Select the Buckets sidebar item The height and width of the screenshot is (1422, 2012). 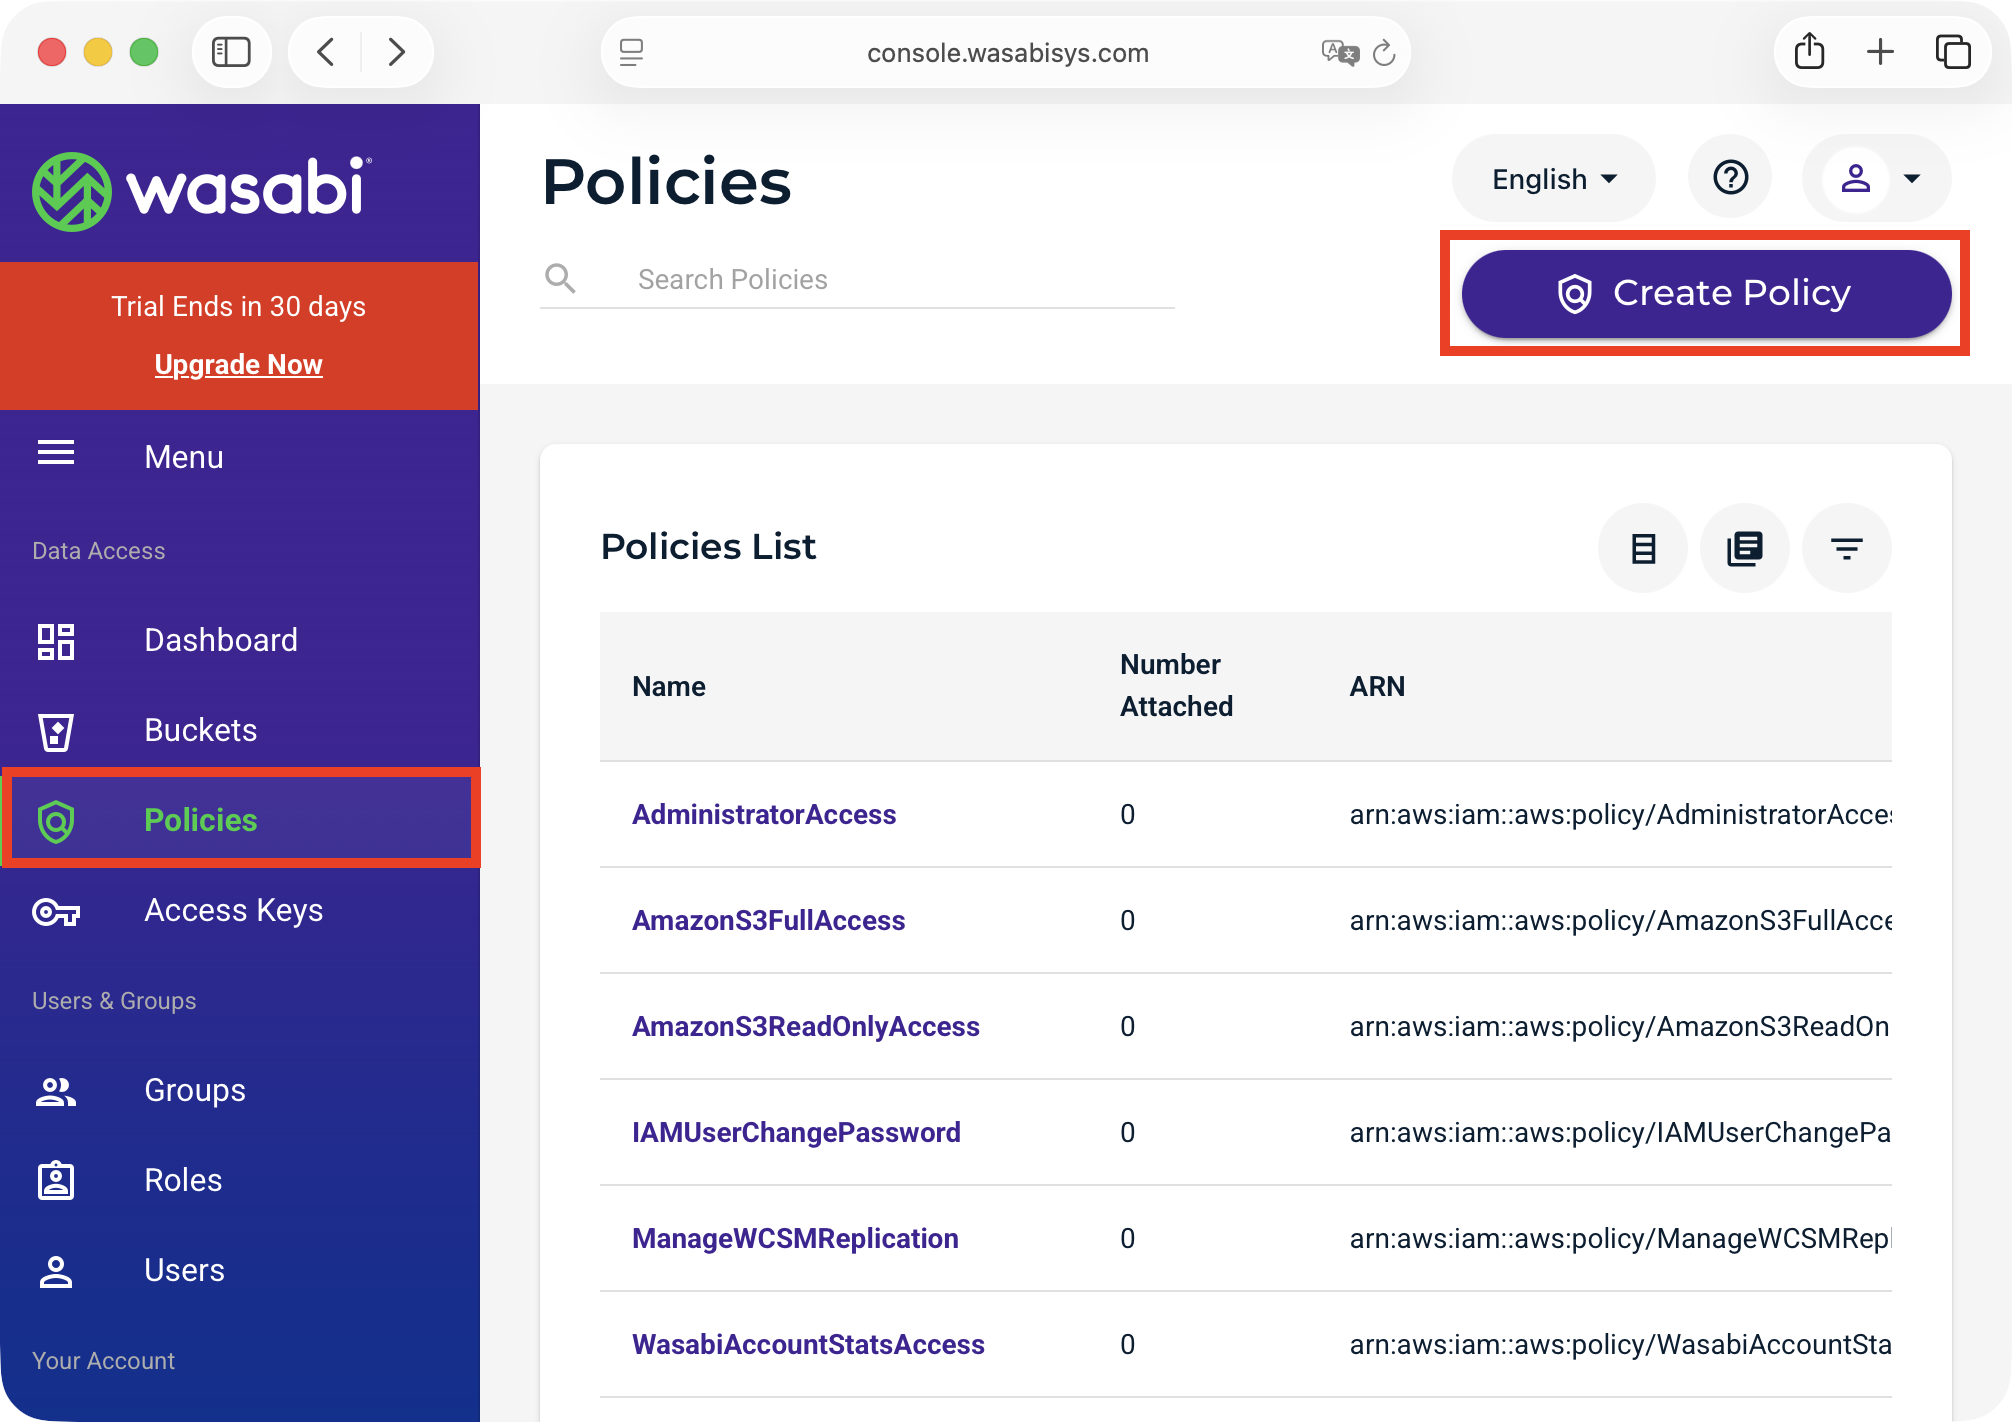tap(200, 730)
